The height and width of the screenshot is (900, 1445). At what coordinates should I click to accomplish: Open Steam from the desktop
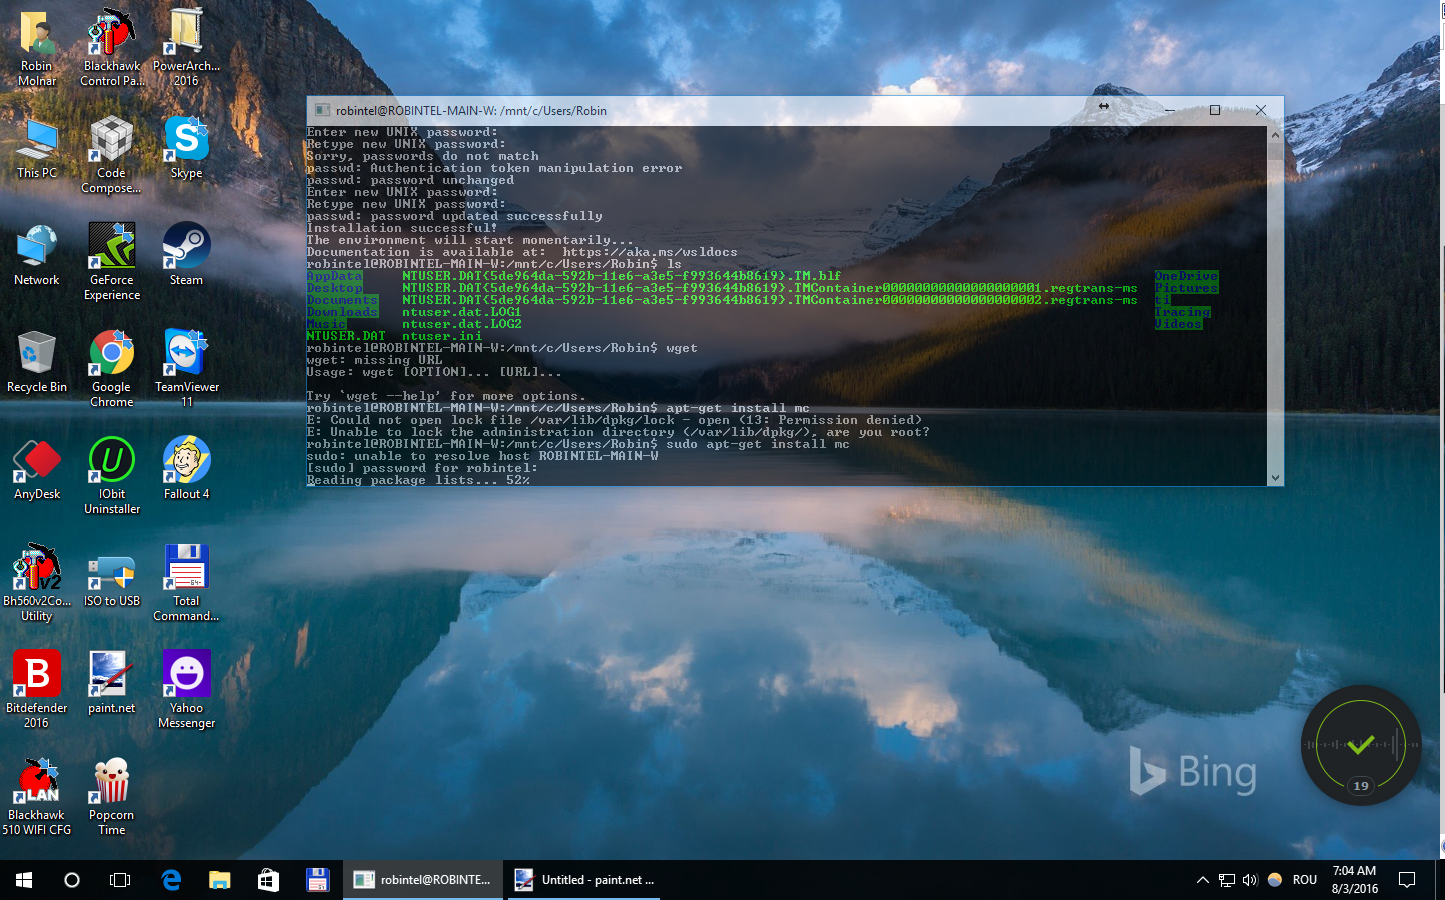186,255
